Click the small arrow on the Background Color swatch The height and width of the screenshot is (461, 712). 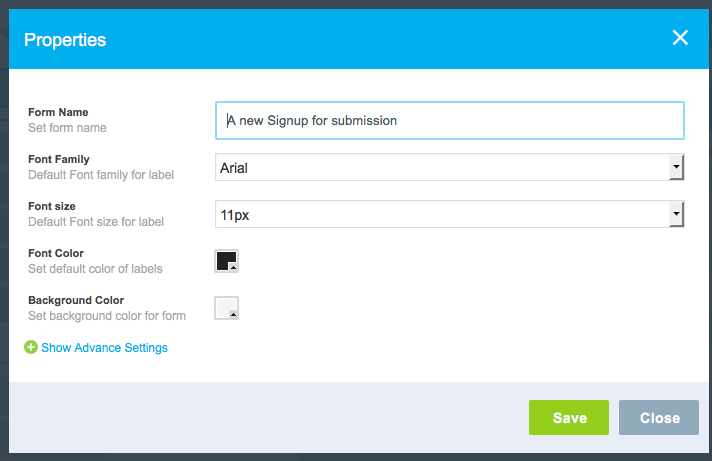click(x=233, y=315)
